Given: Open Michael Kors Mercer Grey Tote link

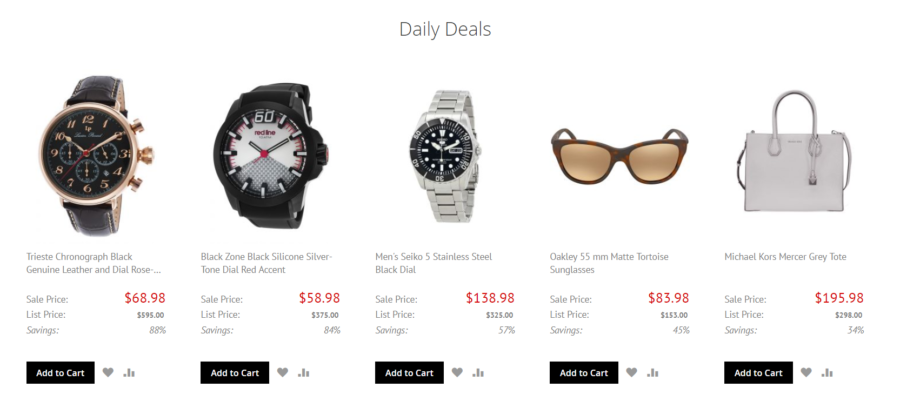Looking at the screenshot, I should point(785,256).
